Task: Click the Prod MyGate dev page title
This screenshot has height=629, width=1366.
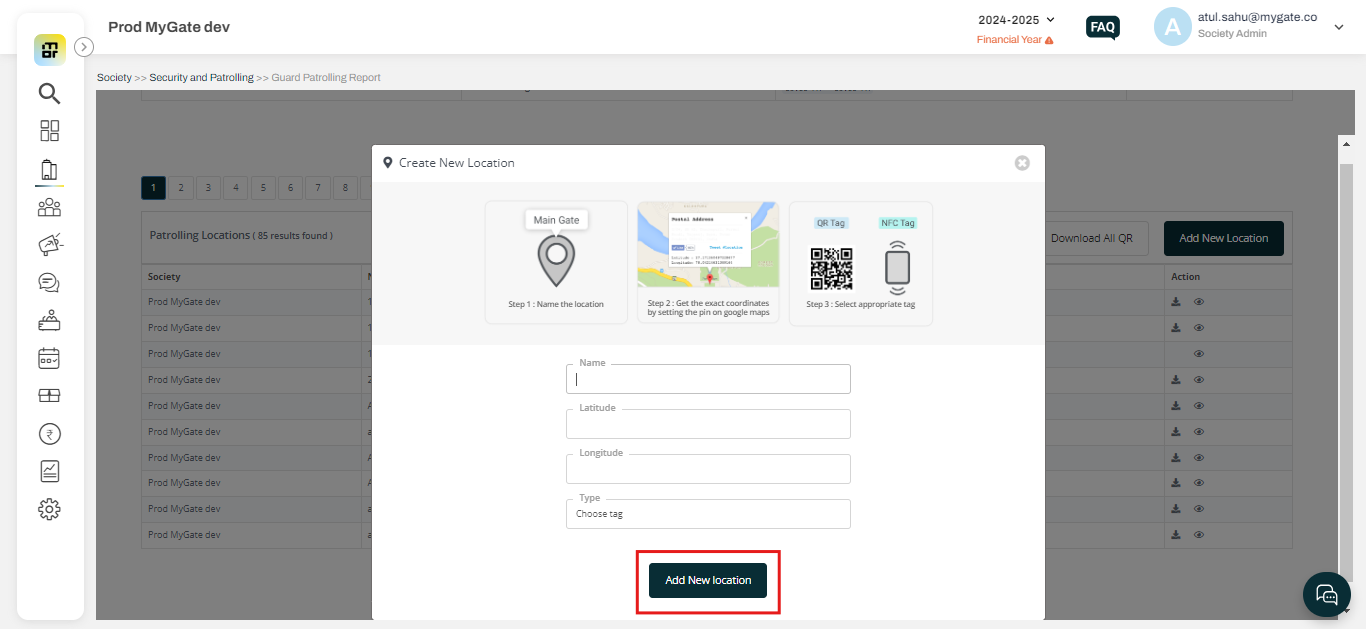Action: (169, 27)
